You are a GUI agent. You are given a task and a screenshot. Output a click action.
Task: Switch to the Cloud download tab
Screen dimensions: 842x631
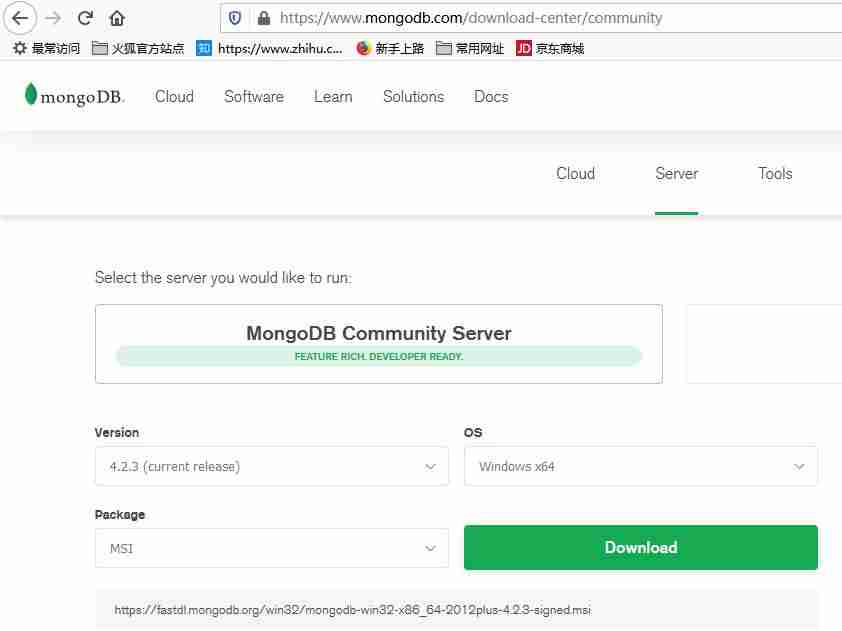click(x=575, y=173)
